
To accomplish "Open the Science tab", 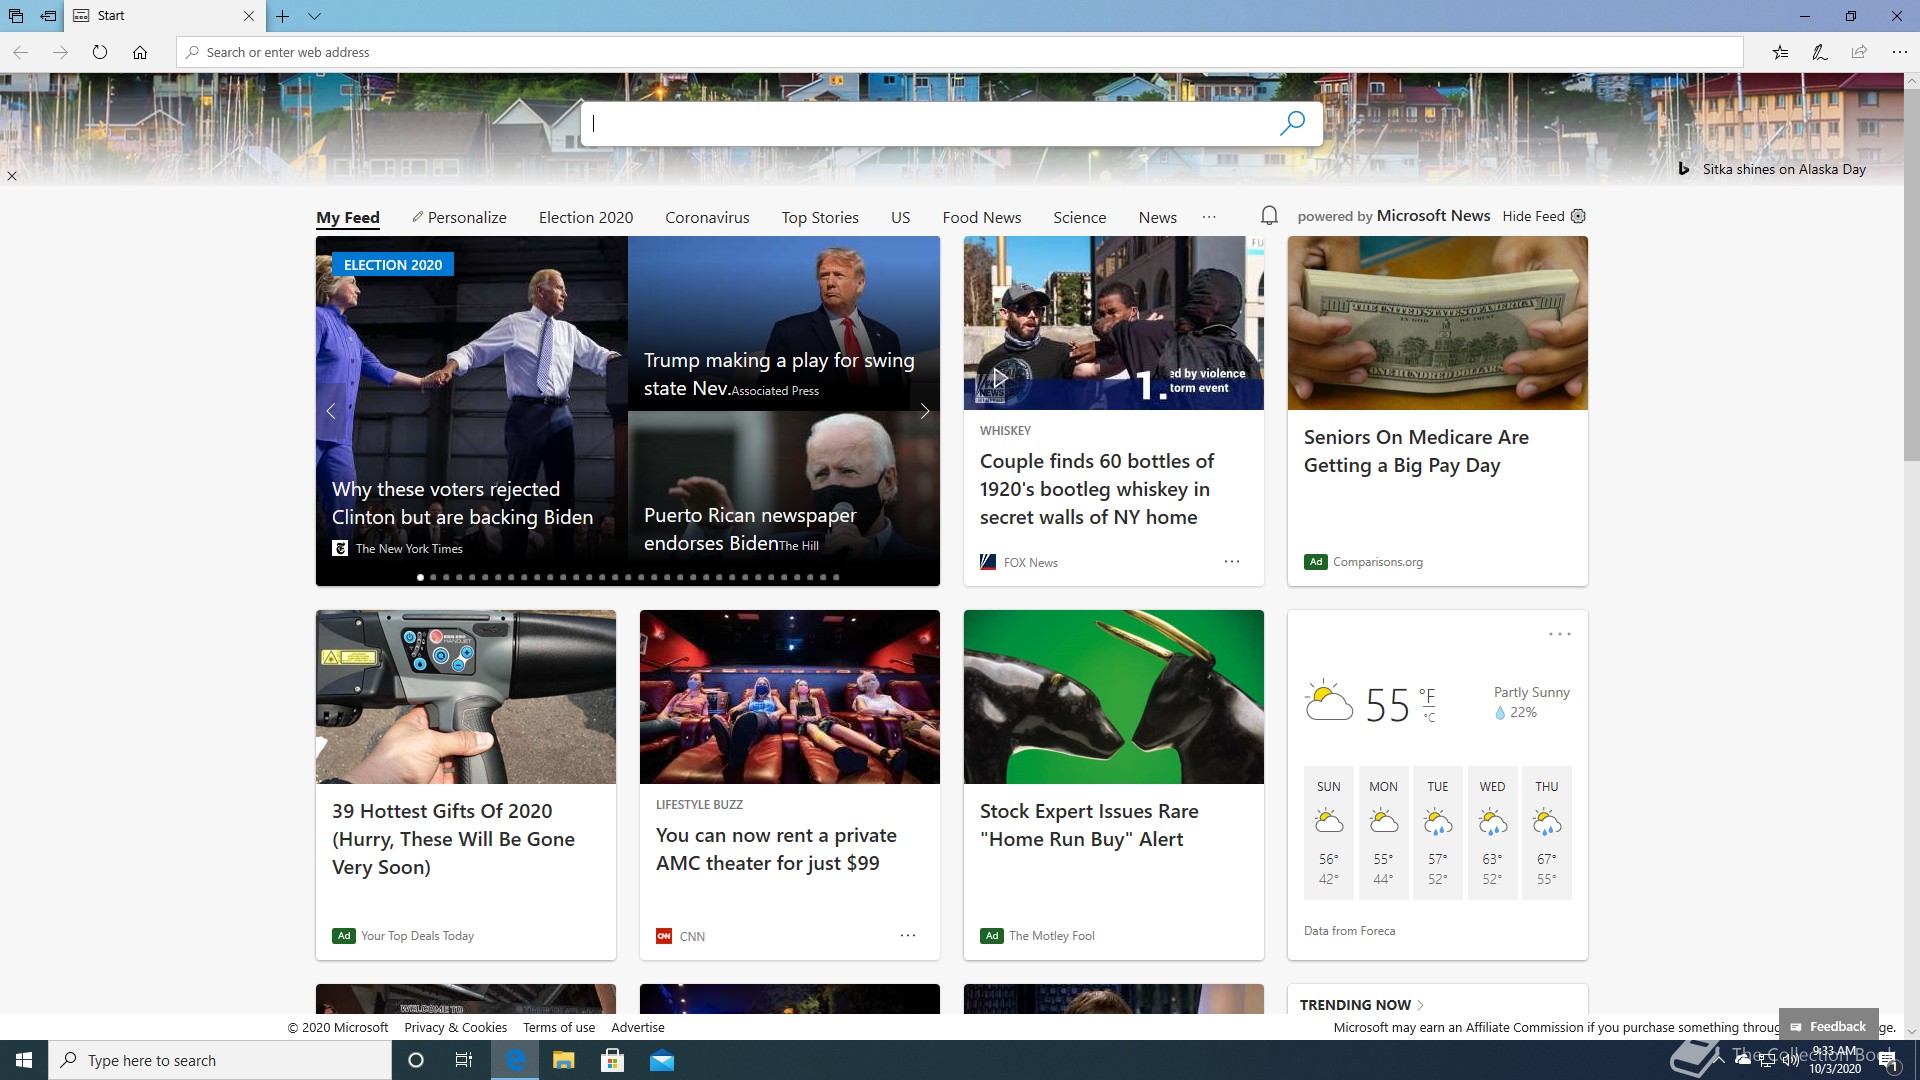I will coord(1080,217).
